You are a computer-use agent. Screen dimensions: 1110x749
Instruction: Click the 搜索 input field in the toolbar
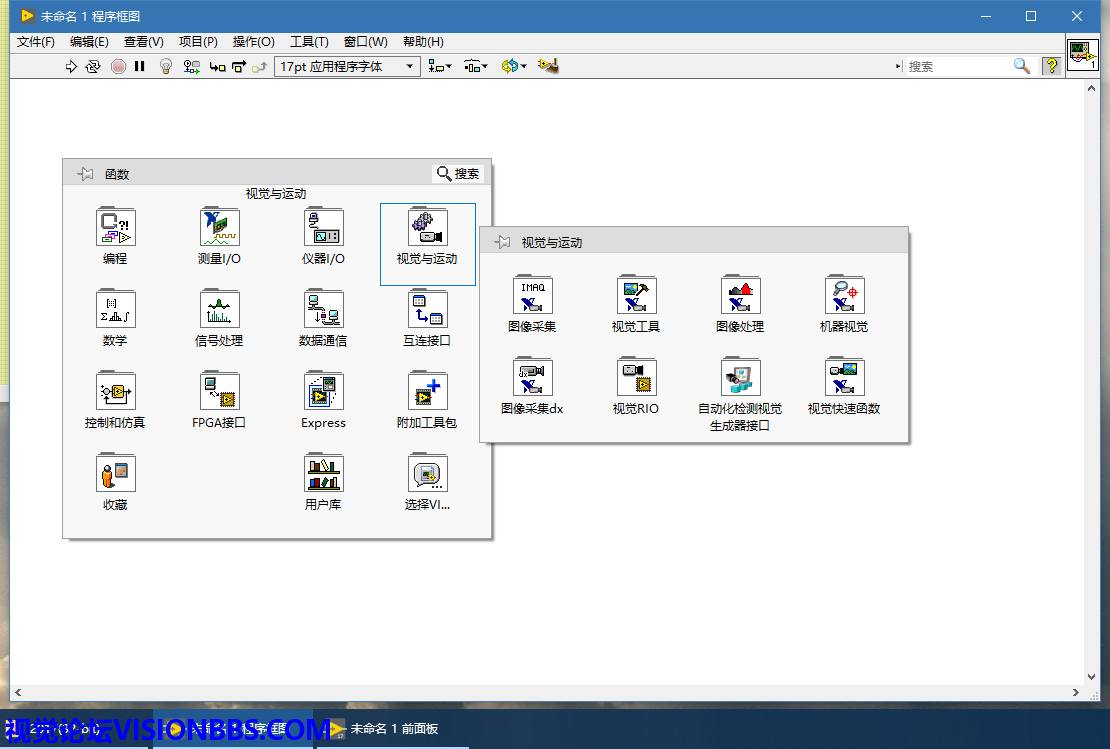point(958,66)
